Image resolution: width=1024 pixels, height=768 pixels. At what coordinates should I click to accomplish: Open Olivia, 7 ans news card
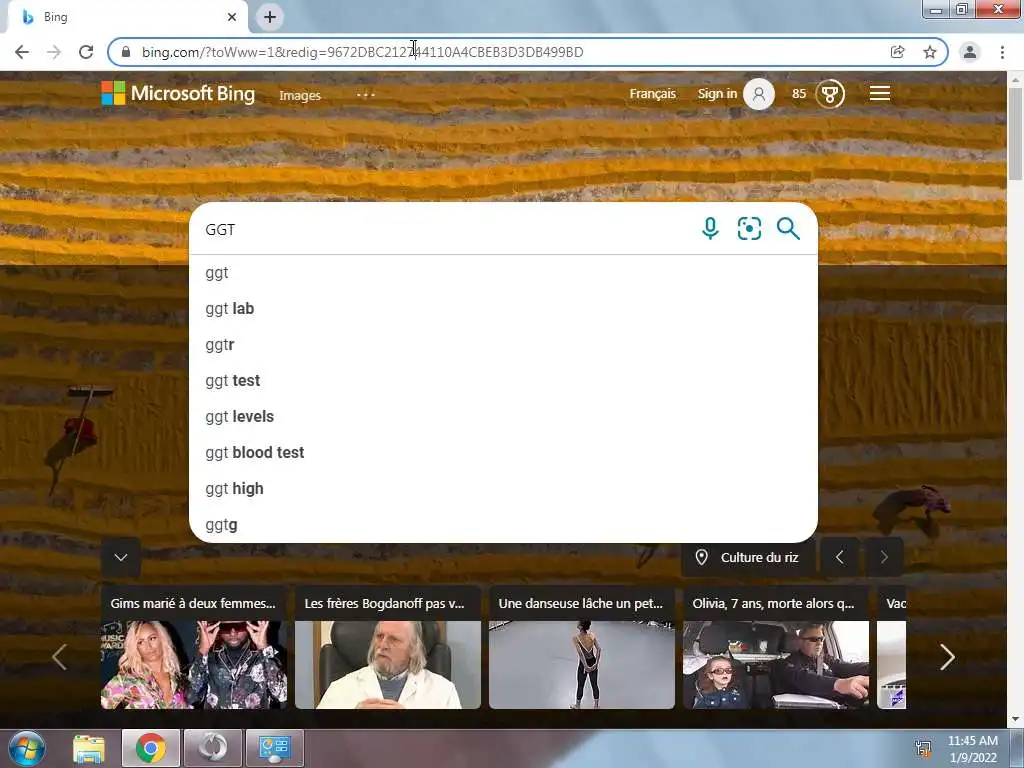tap(776, 648)
